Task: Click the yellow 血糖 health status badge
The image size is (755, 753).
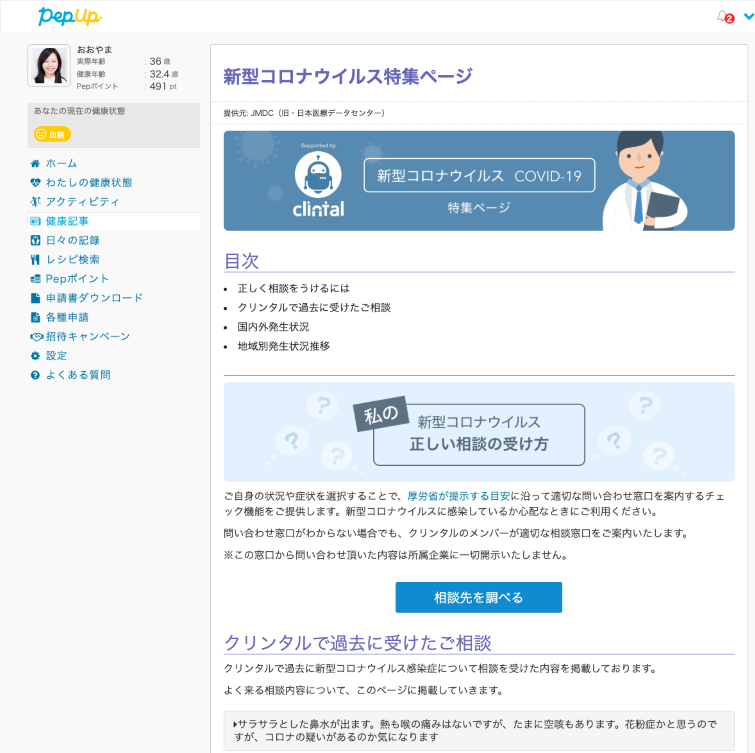Action: click(52, 134)
